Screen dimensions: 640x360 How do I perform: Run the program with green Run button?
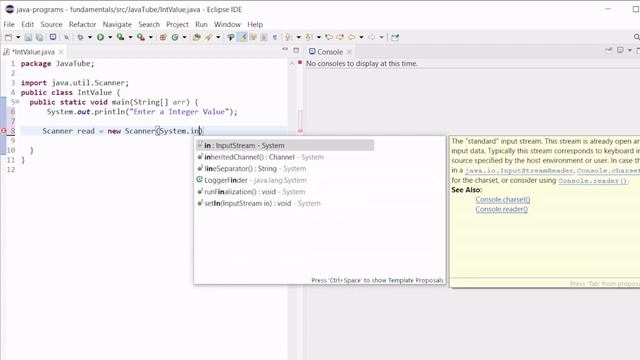tap(100, 37)
